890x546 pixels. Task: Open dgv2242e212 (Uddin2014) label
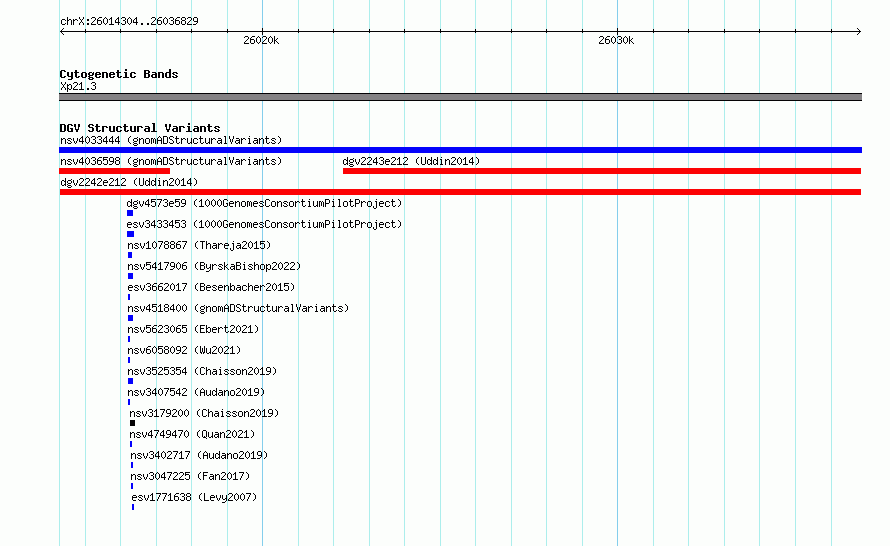pos(129,182)
